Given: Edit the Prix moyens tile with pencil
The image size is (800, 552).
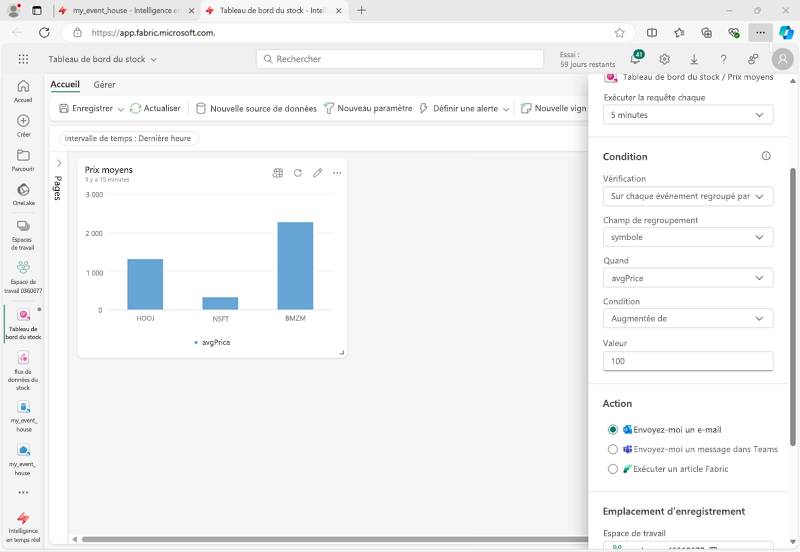Looking at the screenshot, I should (317, 173).
